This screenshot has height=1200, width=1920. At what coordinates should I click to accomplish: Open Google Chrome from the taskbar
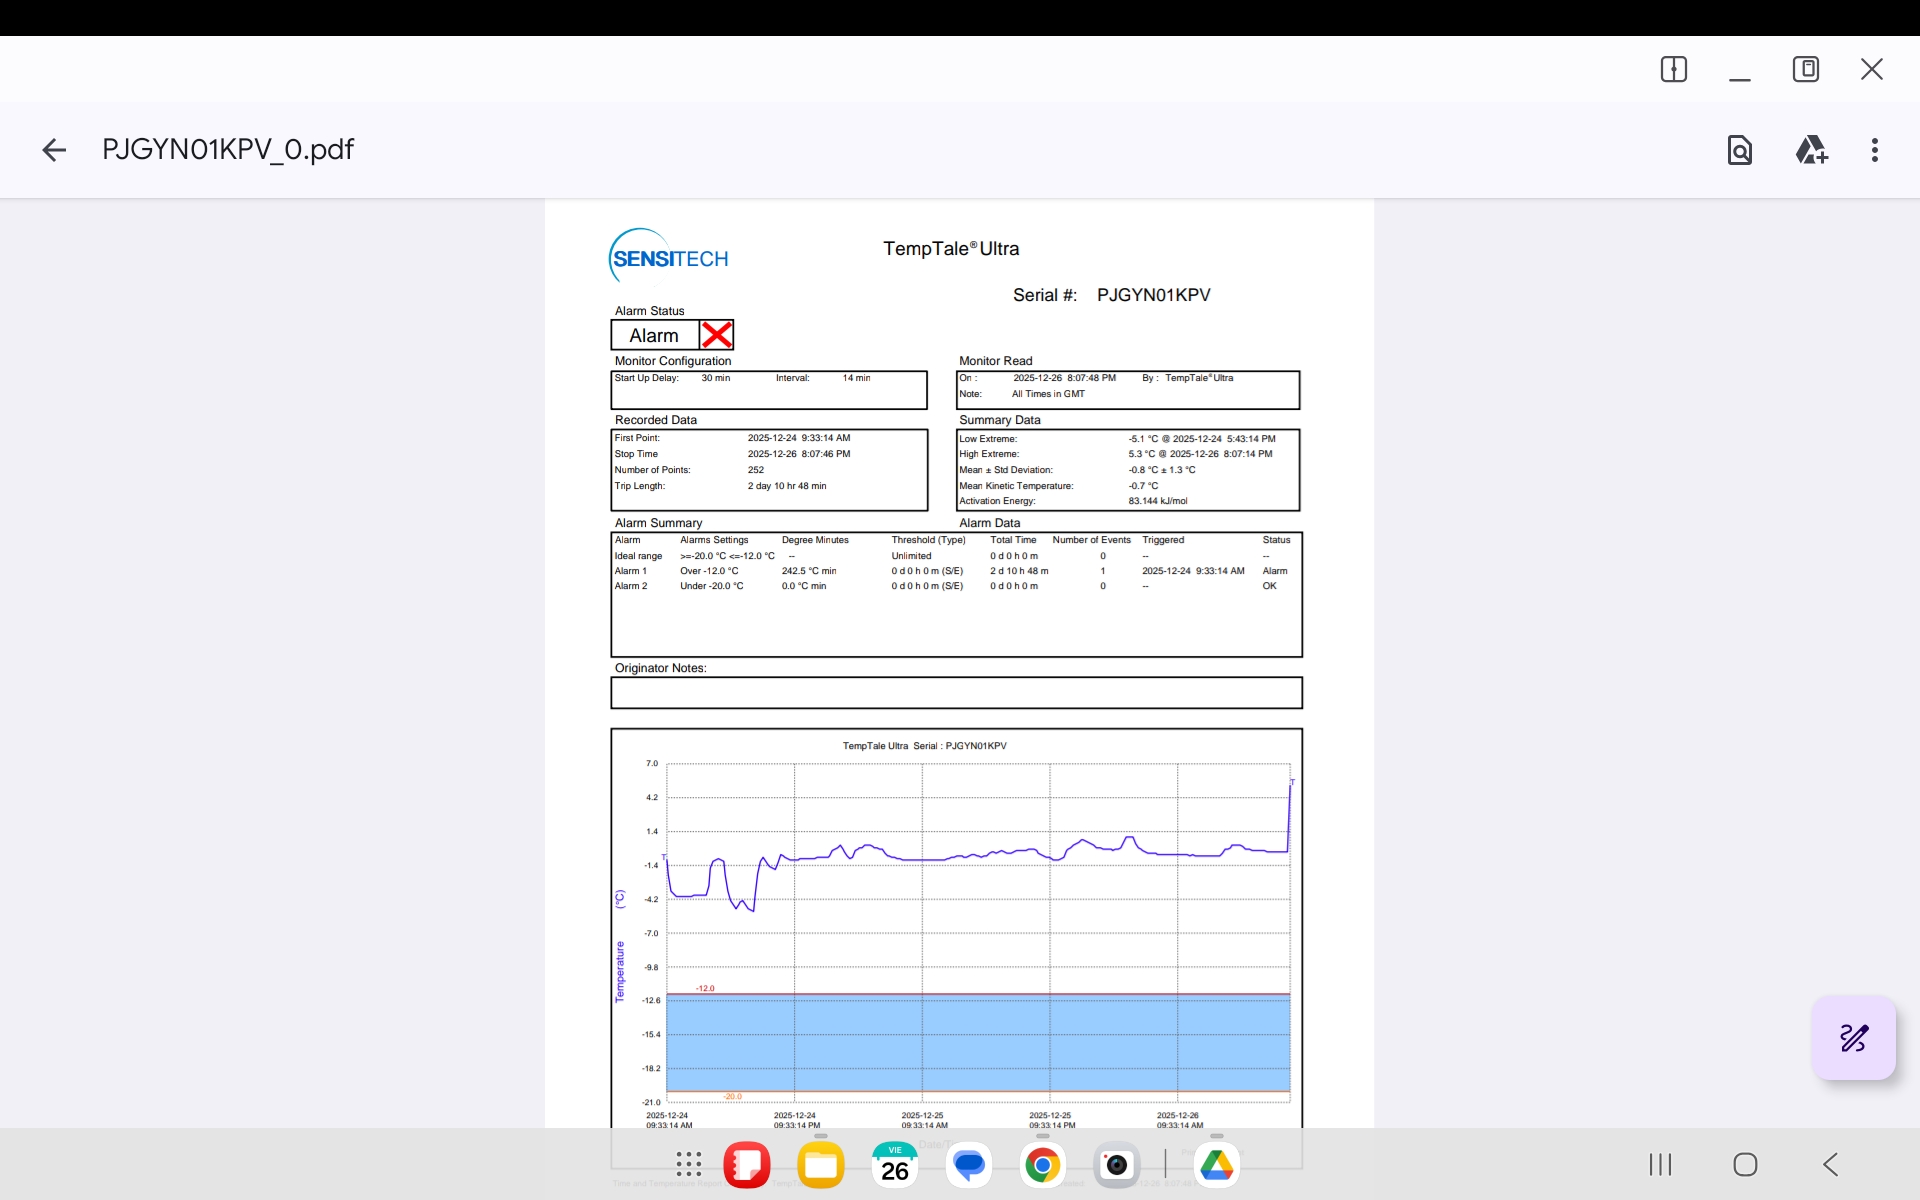[x=1042, y=1165]
